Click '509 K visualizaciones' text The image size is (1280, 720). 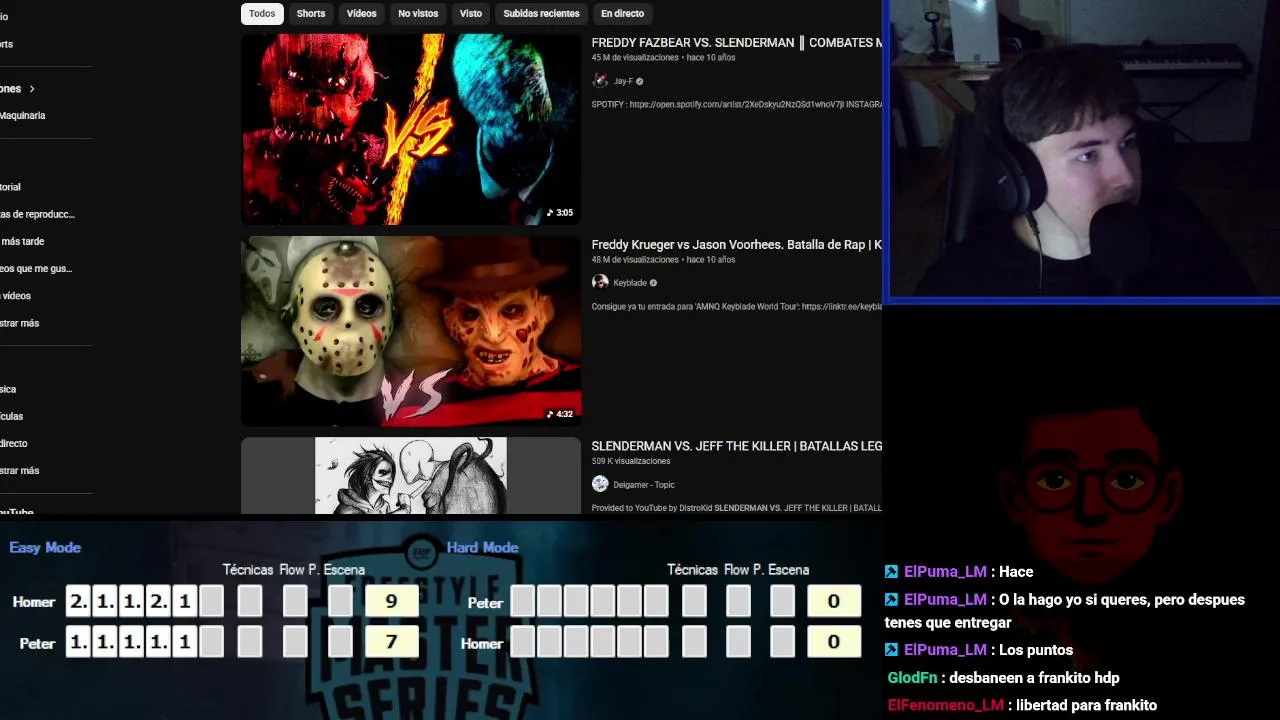click(631, 461)
